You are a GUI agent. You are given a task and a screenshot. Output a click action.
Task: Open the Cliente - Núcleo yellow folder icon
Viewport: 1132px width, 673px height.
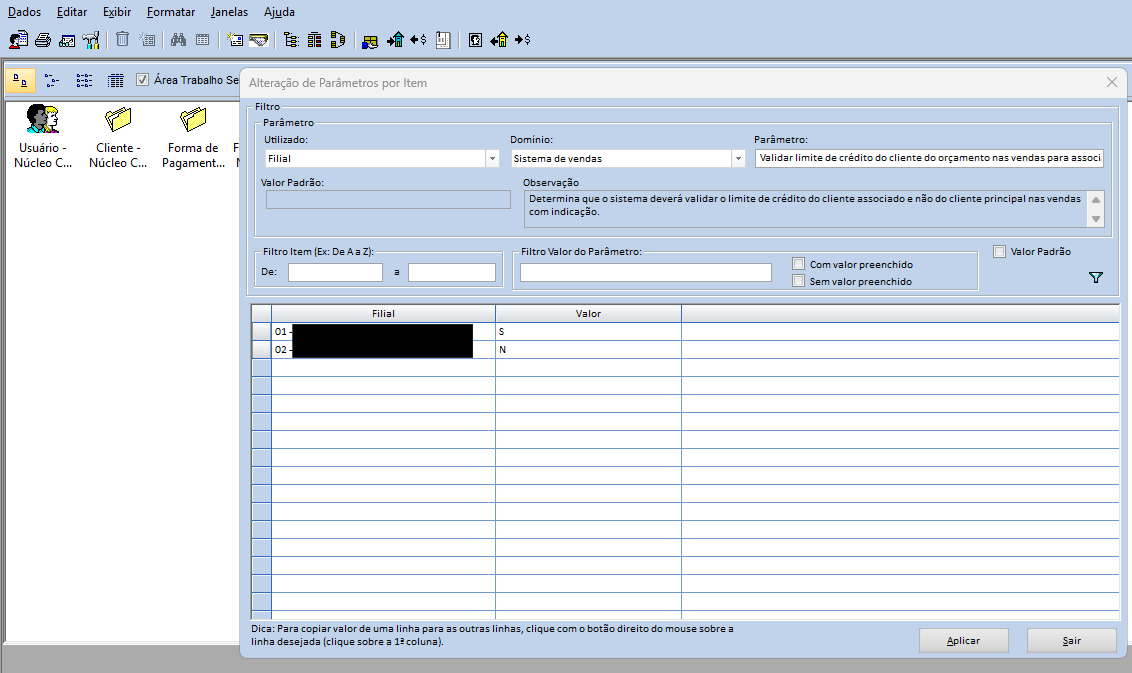118,120
